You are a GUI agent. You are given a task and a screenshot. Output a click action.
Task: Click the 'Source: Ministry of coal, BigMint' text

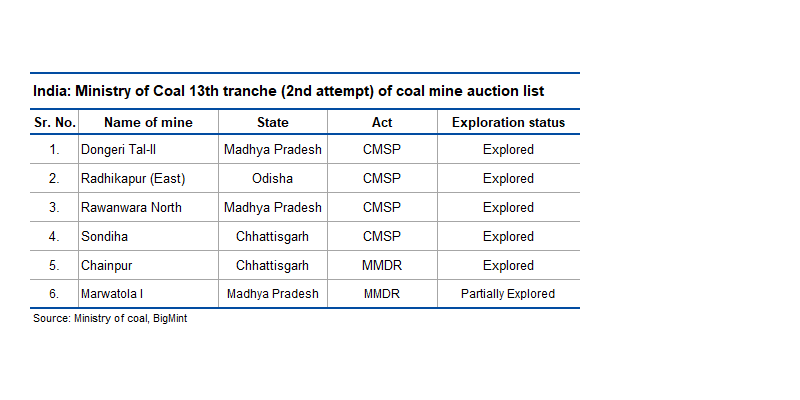click(110, 318)
